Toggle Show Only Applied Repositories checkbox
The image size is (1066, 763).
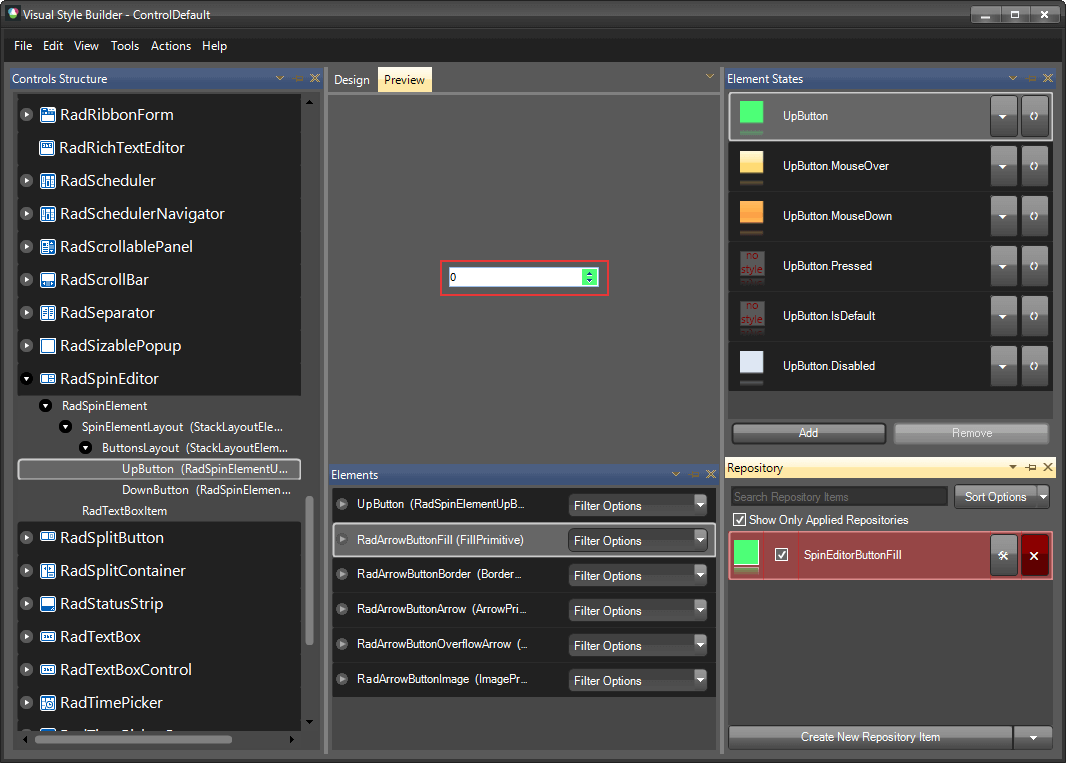coord(740,520)
